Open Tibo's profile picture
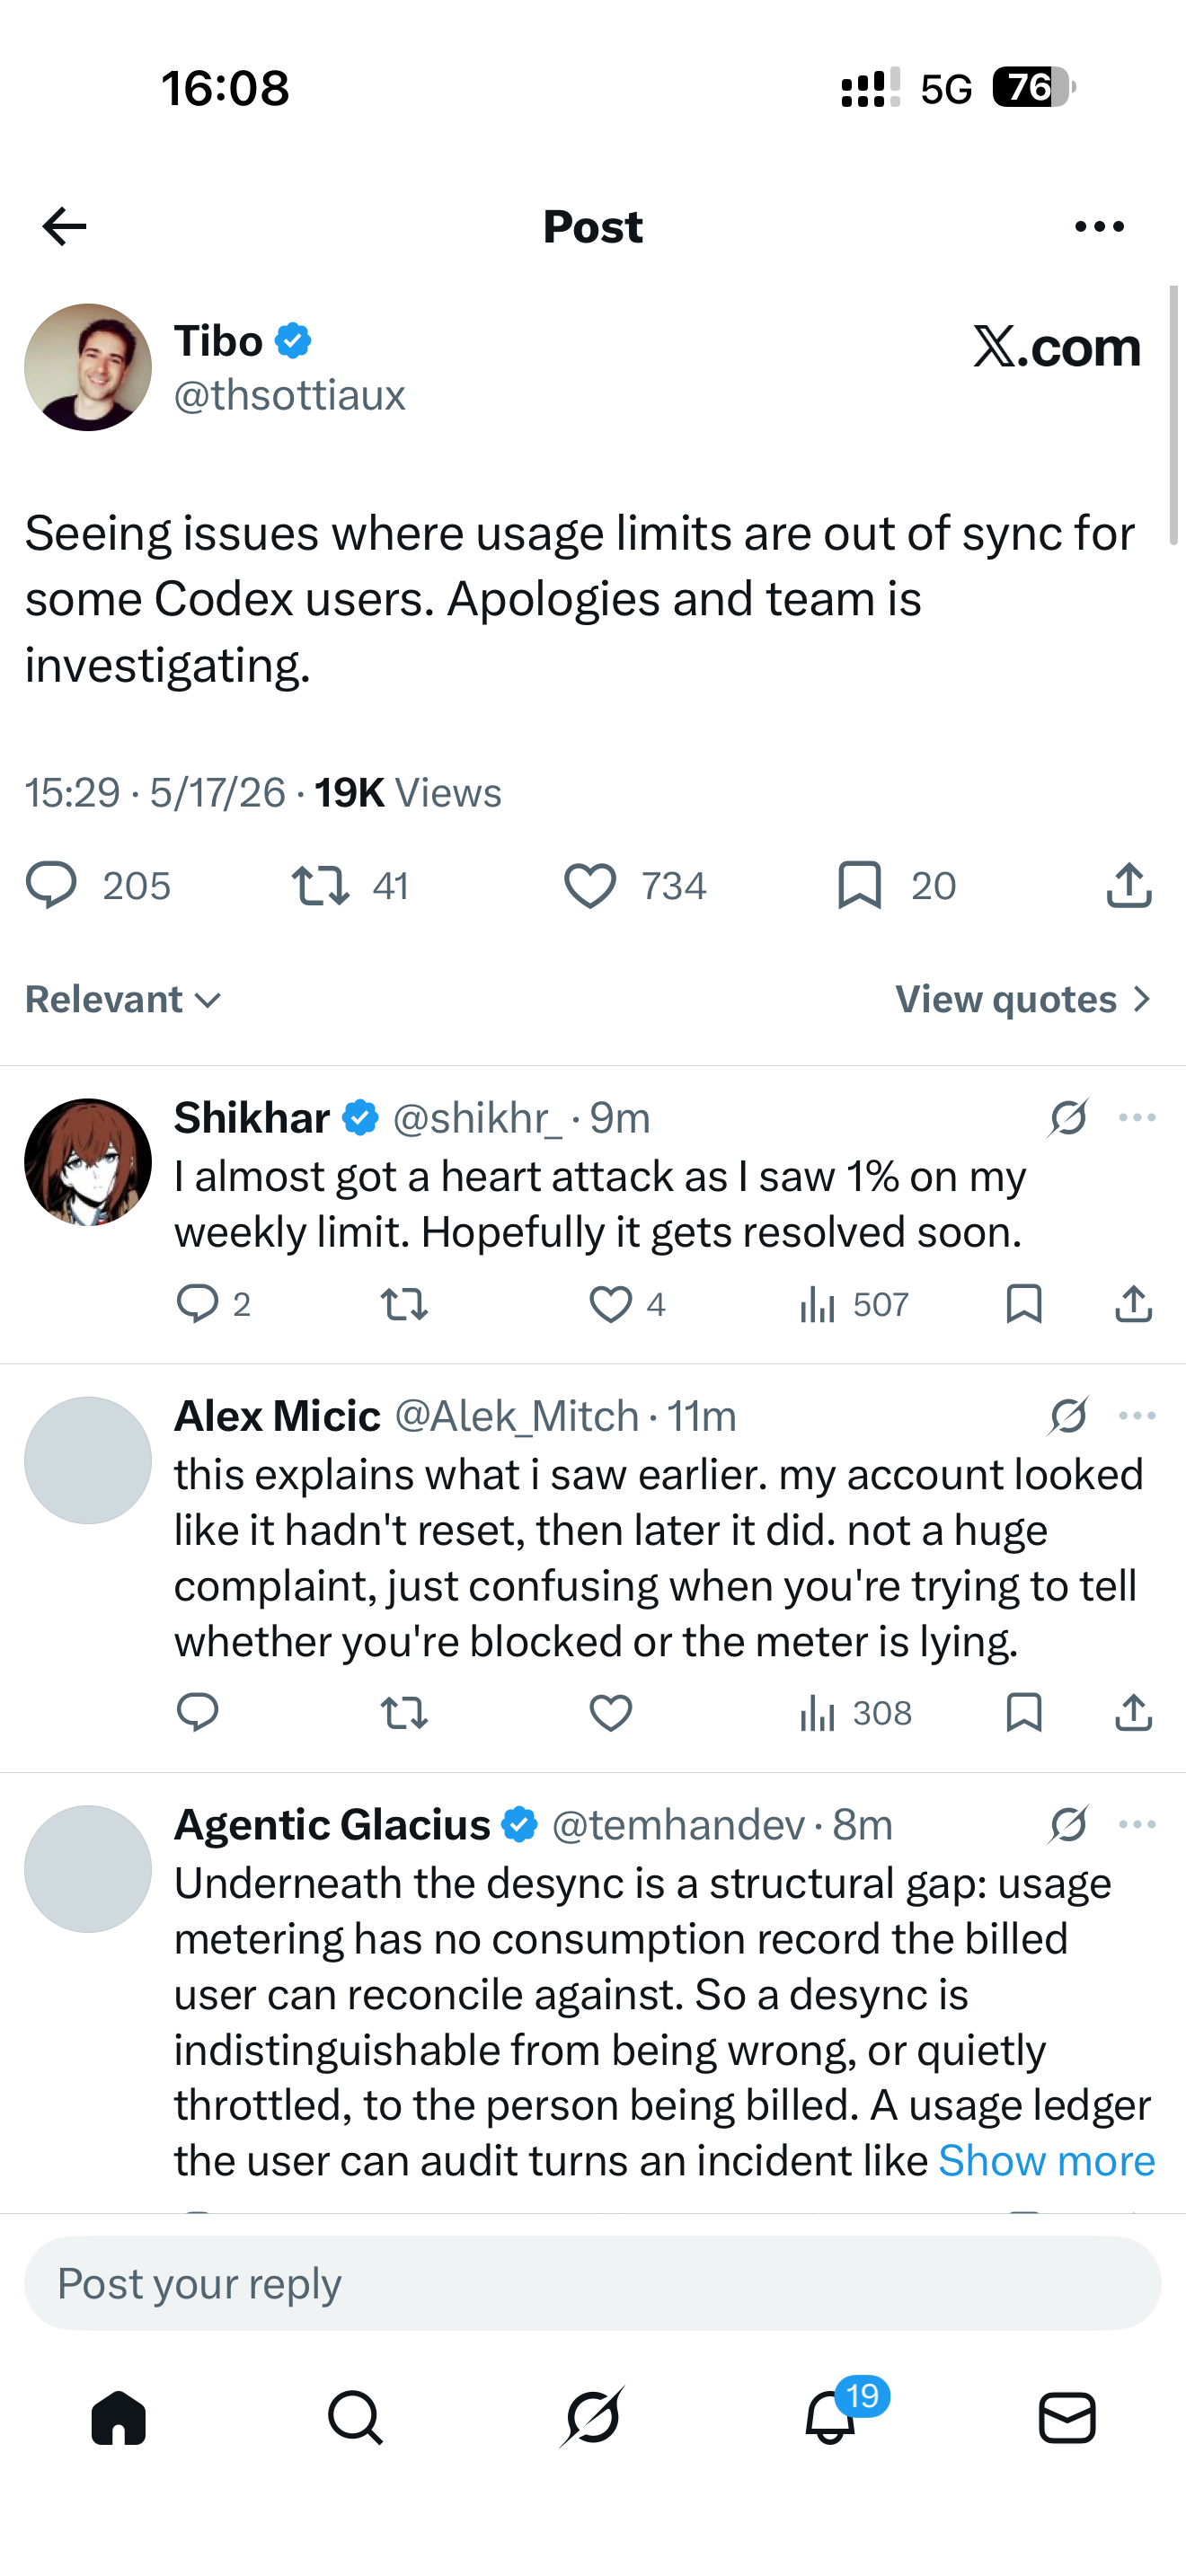1186x2576 pixels. point(88,367)
